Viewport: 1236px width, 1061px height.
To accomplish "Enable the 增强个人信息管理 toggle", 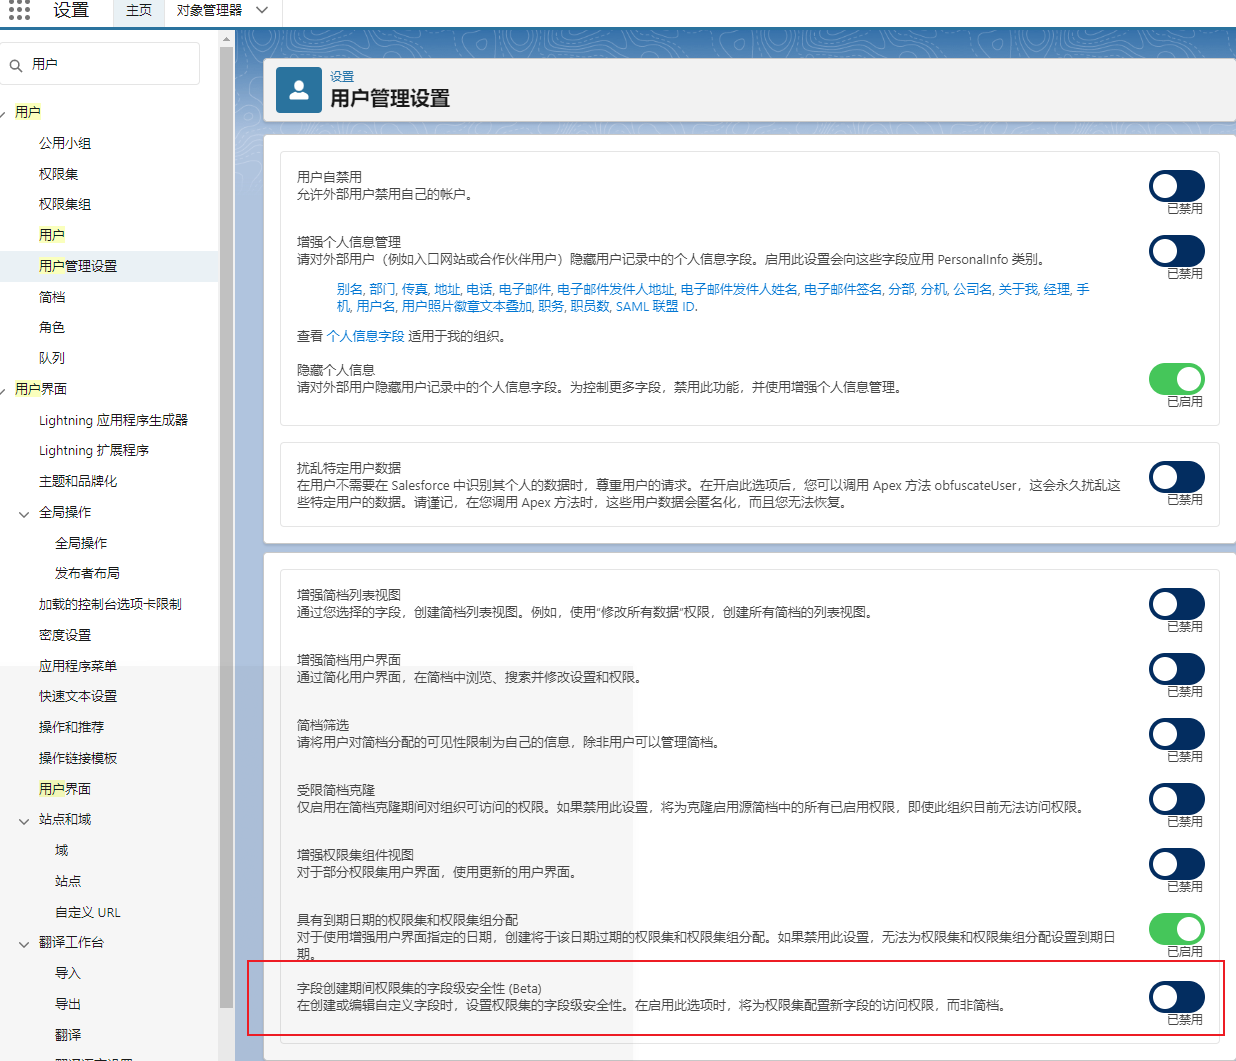I will pyautogui.click(x=1177, y=251).
